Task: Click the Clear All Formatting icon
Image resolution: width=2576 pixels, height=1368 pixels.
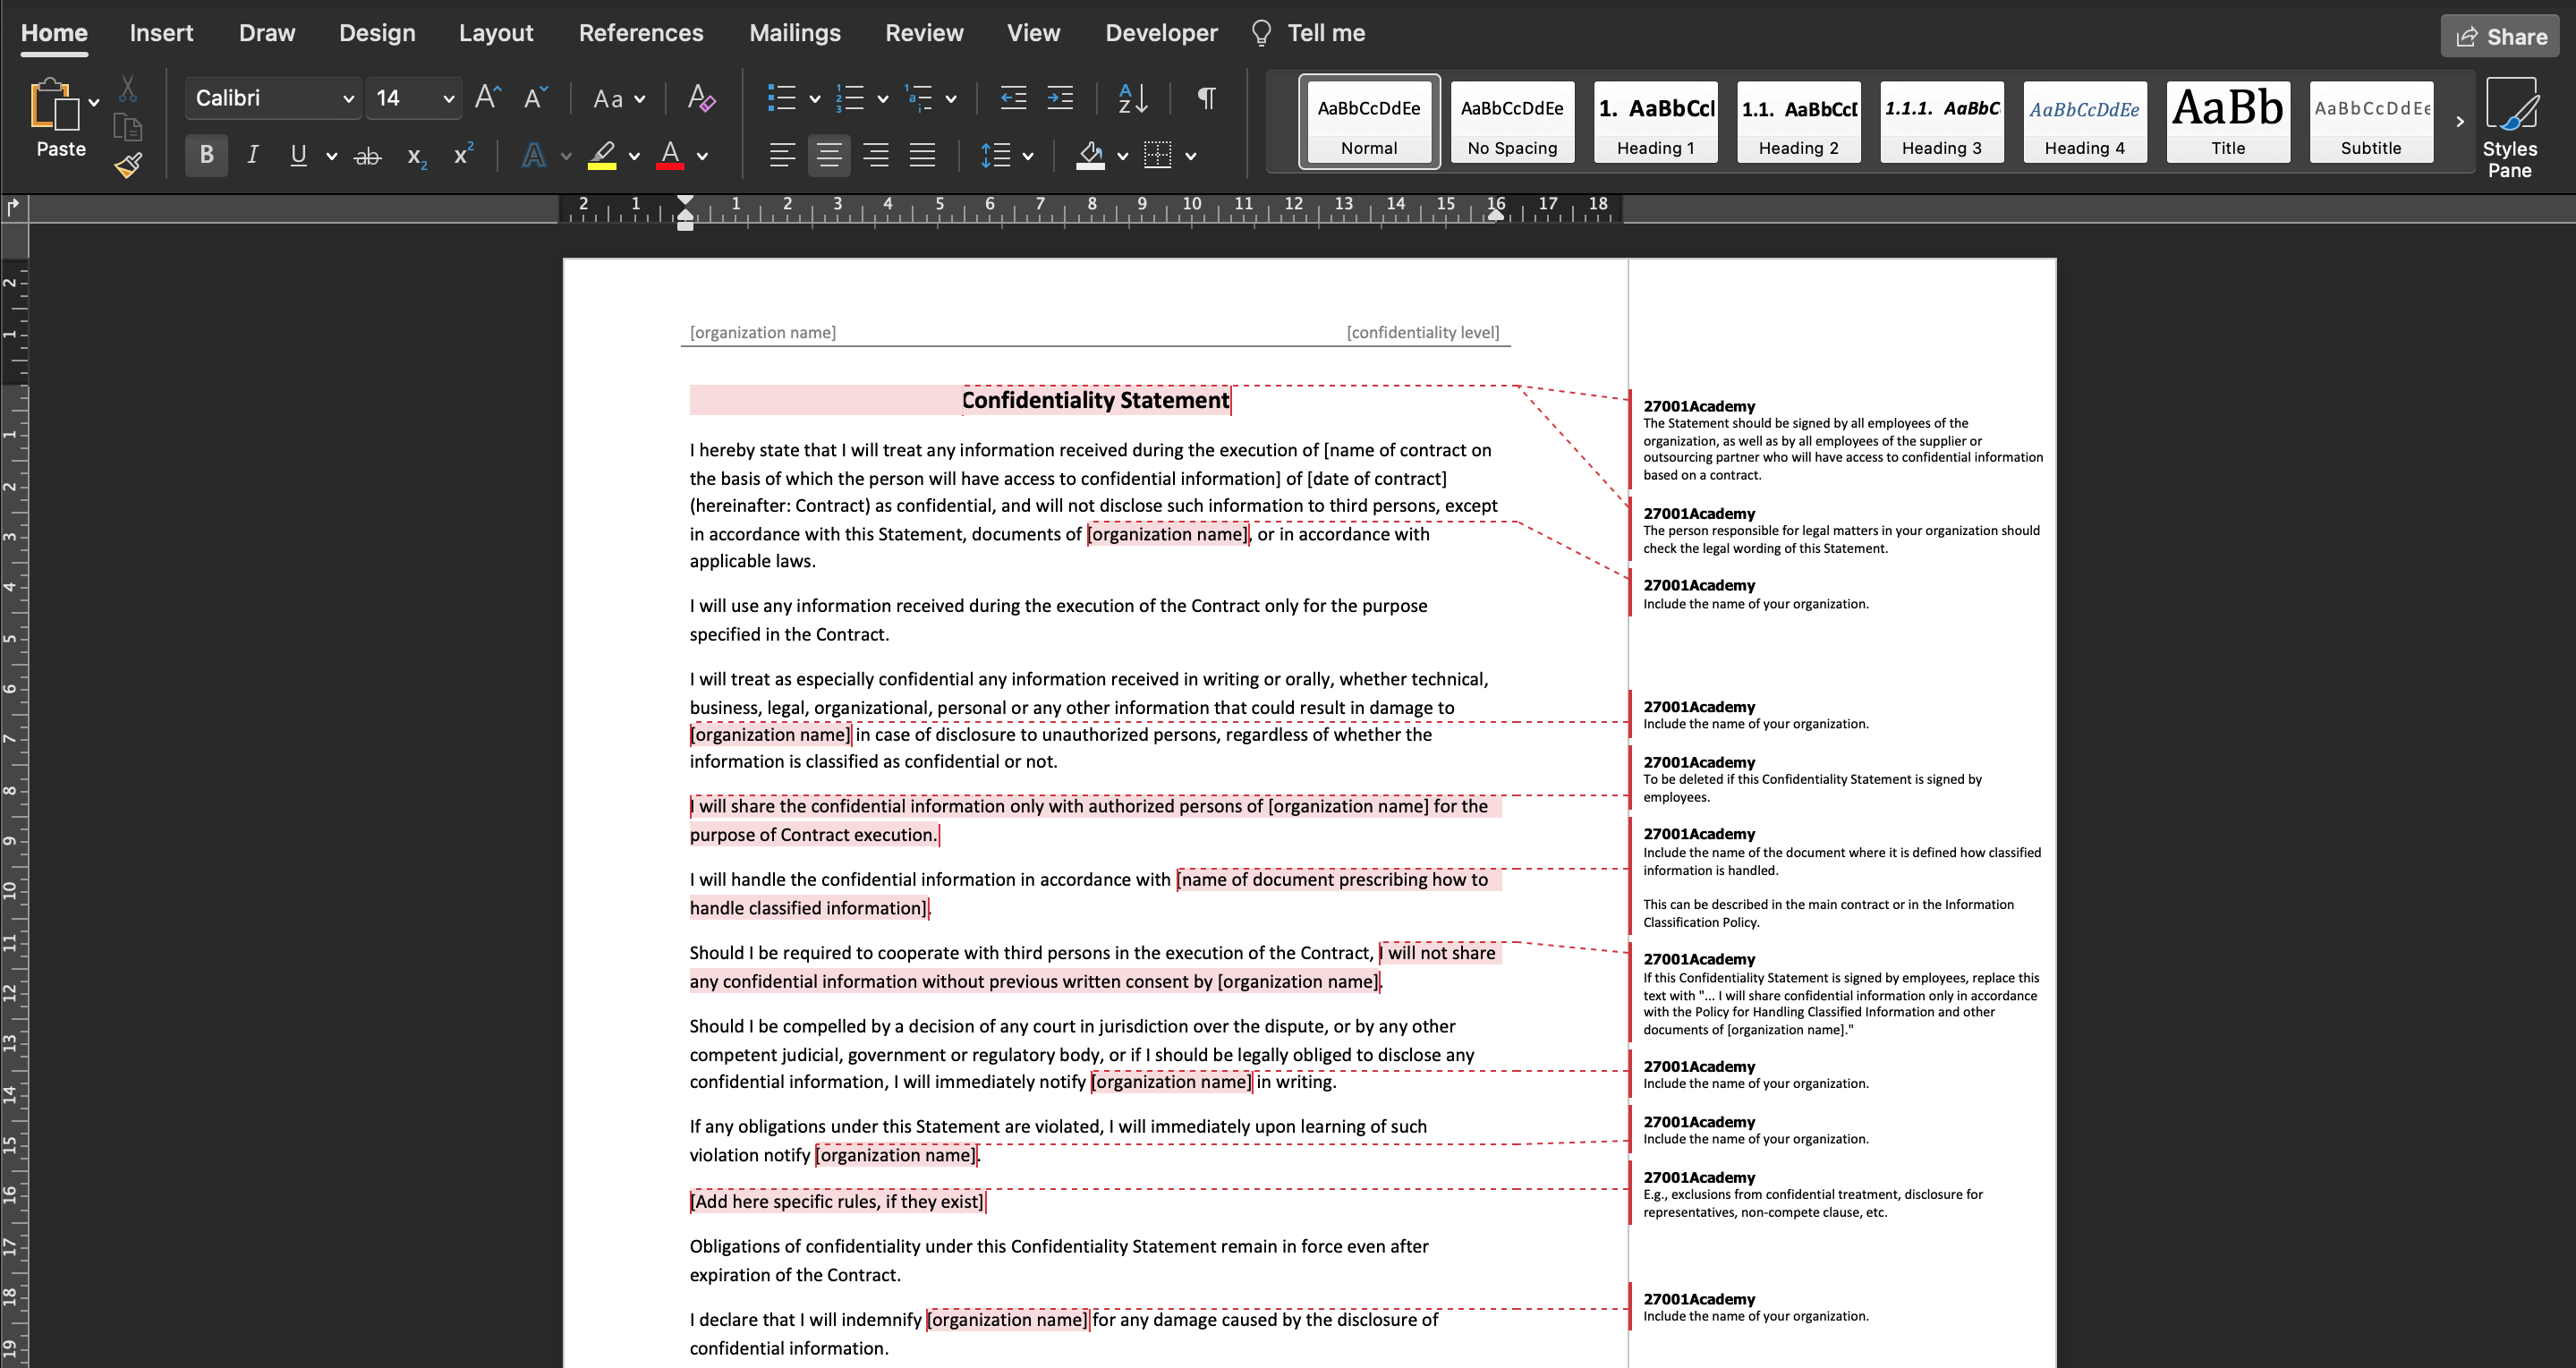Action: (701, 98)
